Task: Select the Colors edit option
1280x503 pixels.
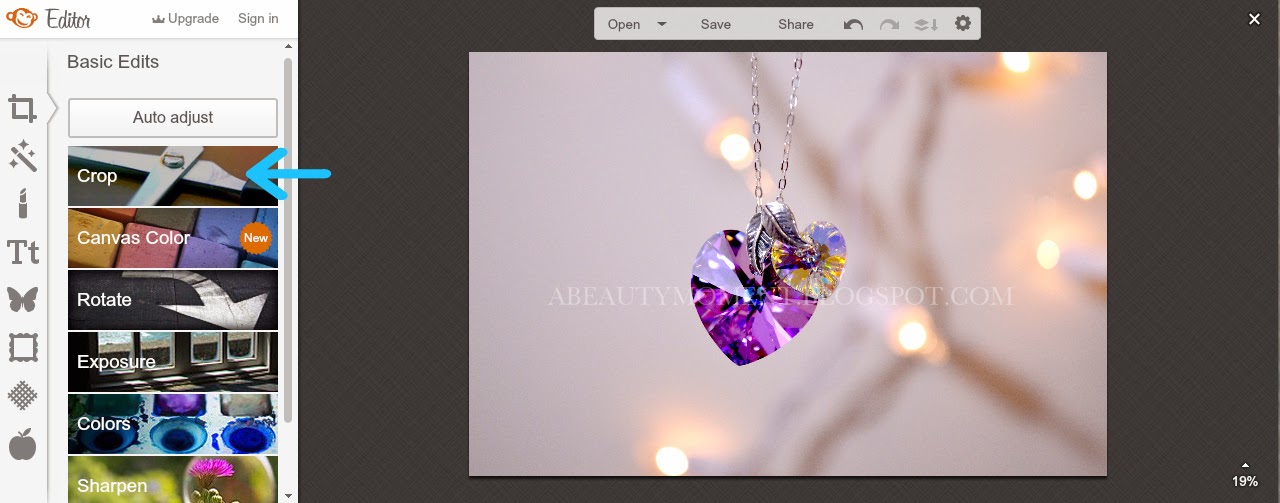Action: 173,424
